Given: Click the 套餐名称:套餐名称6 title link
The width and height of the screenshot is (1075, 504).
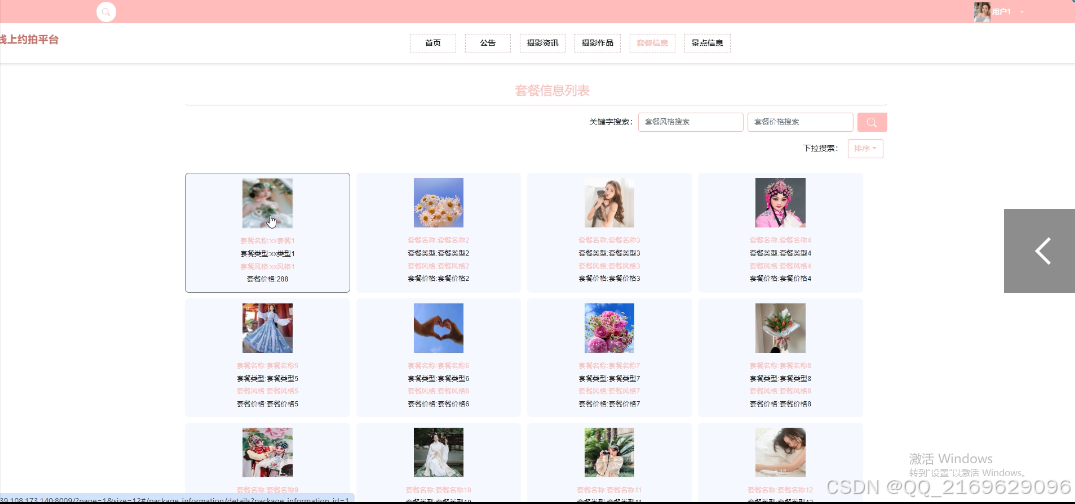Looking at the screenshot, I should coord(439,365).
